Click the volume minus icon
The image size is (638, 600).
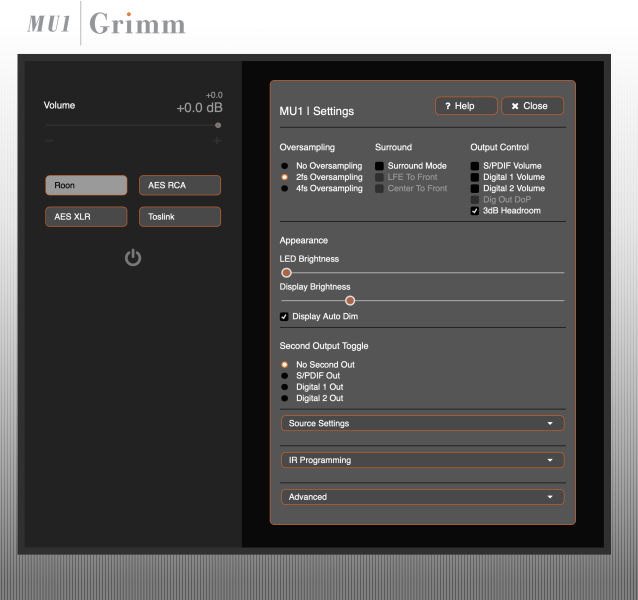click(x=49, y=141)
